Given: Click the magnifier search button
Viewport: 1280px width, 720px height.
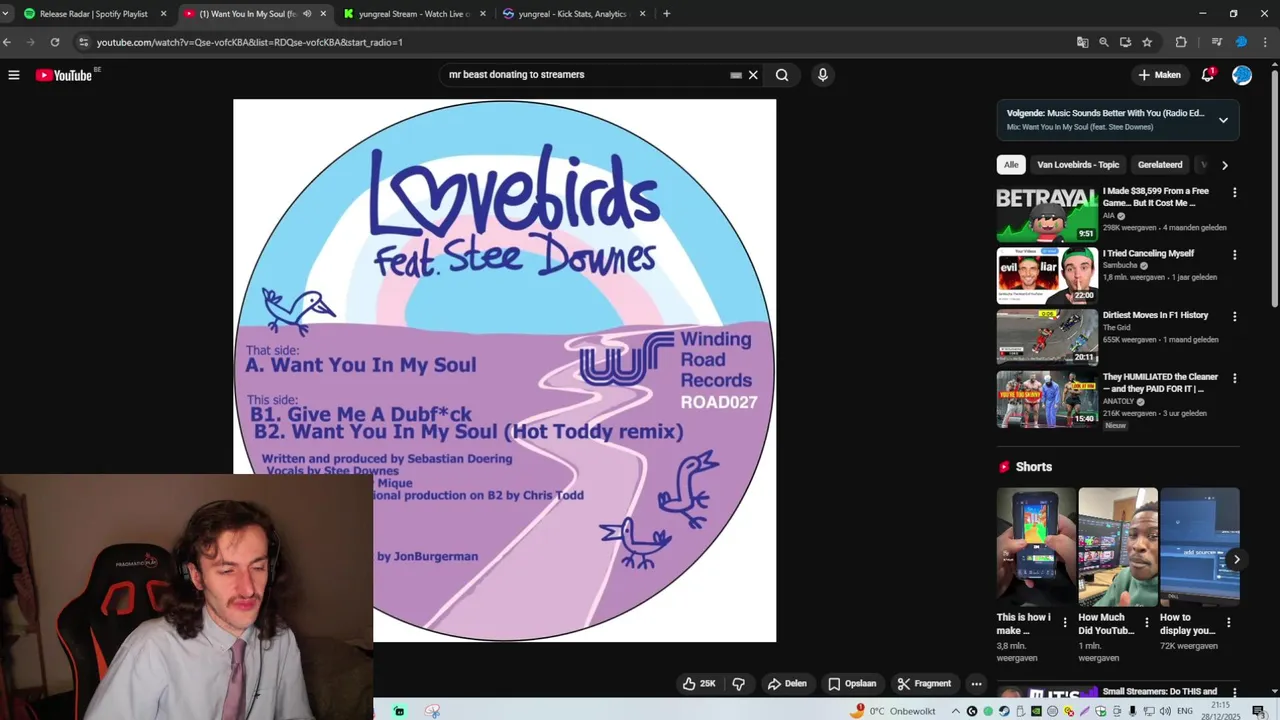Looking at the screenshot, I should (x=782, y=75).
